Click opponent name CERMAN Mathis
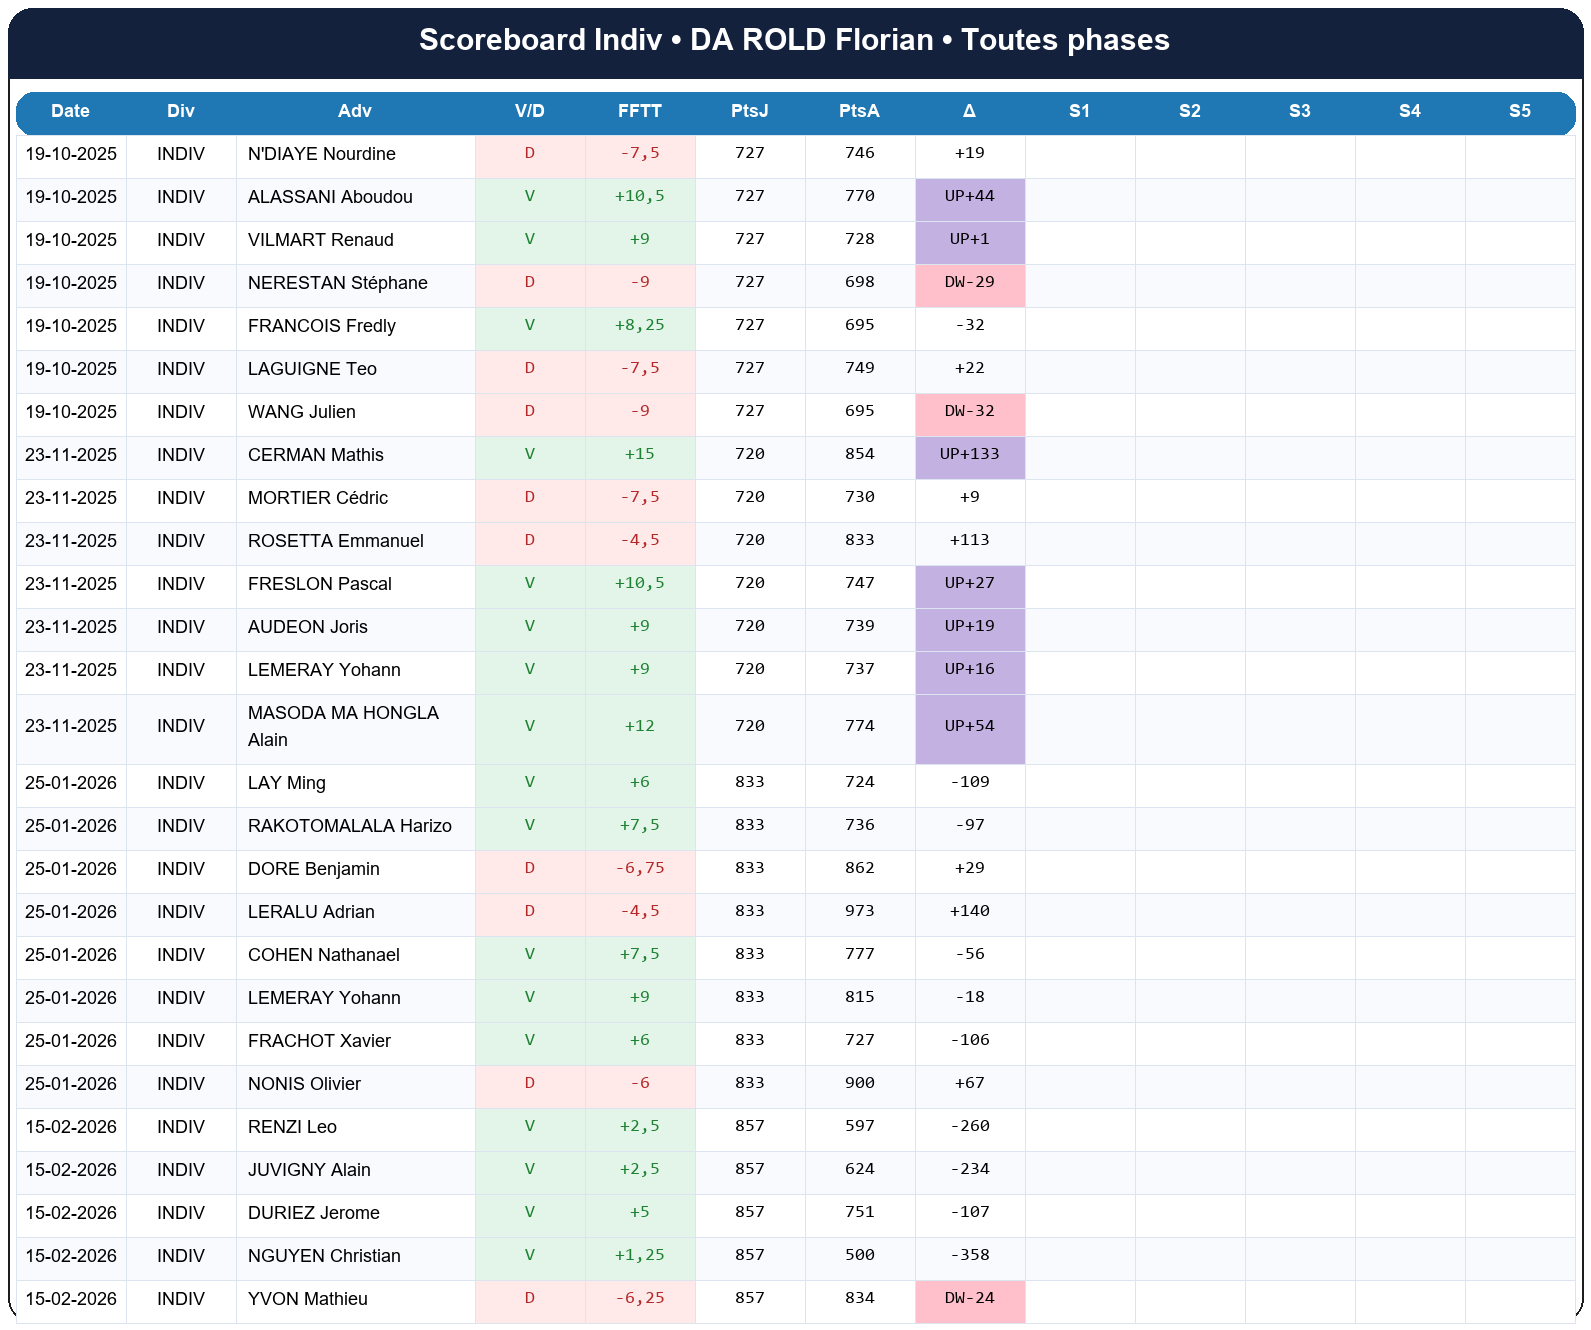 [x=315, y=455]
